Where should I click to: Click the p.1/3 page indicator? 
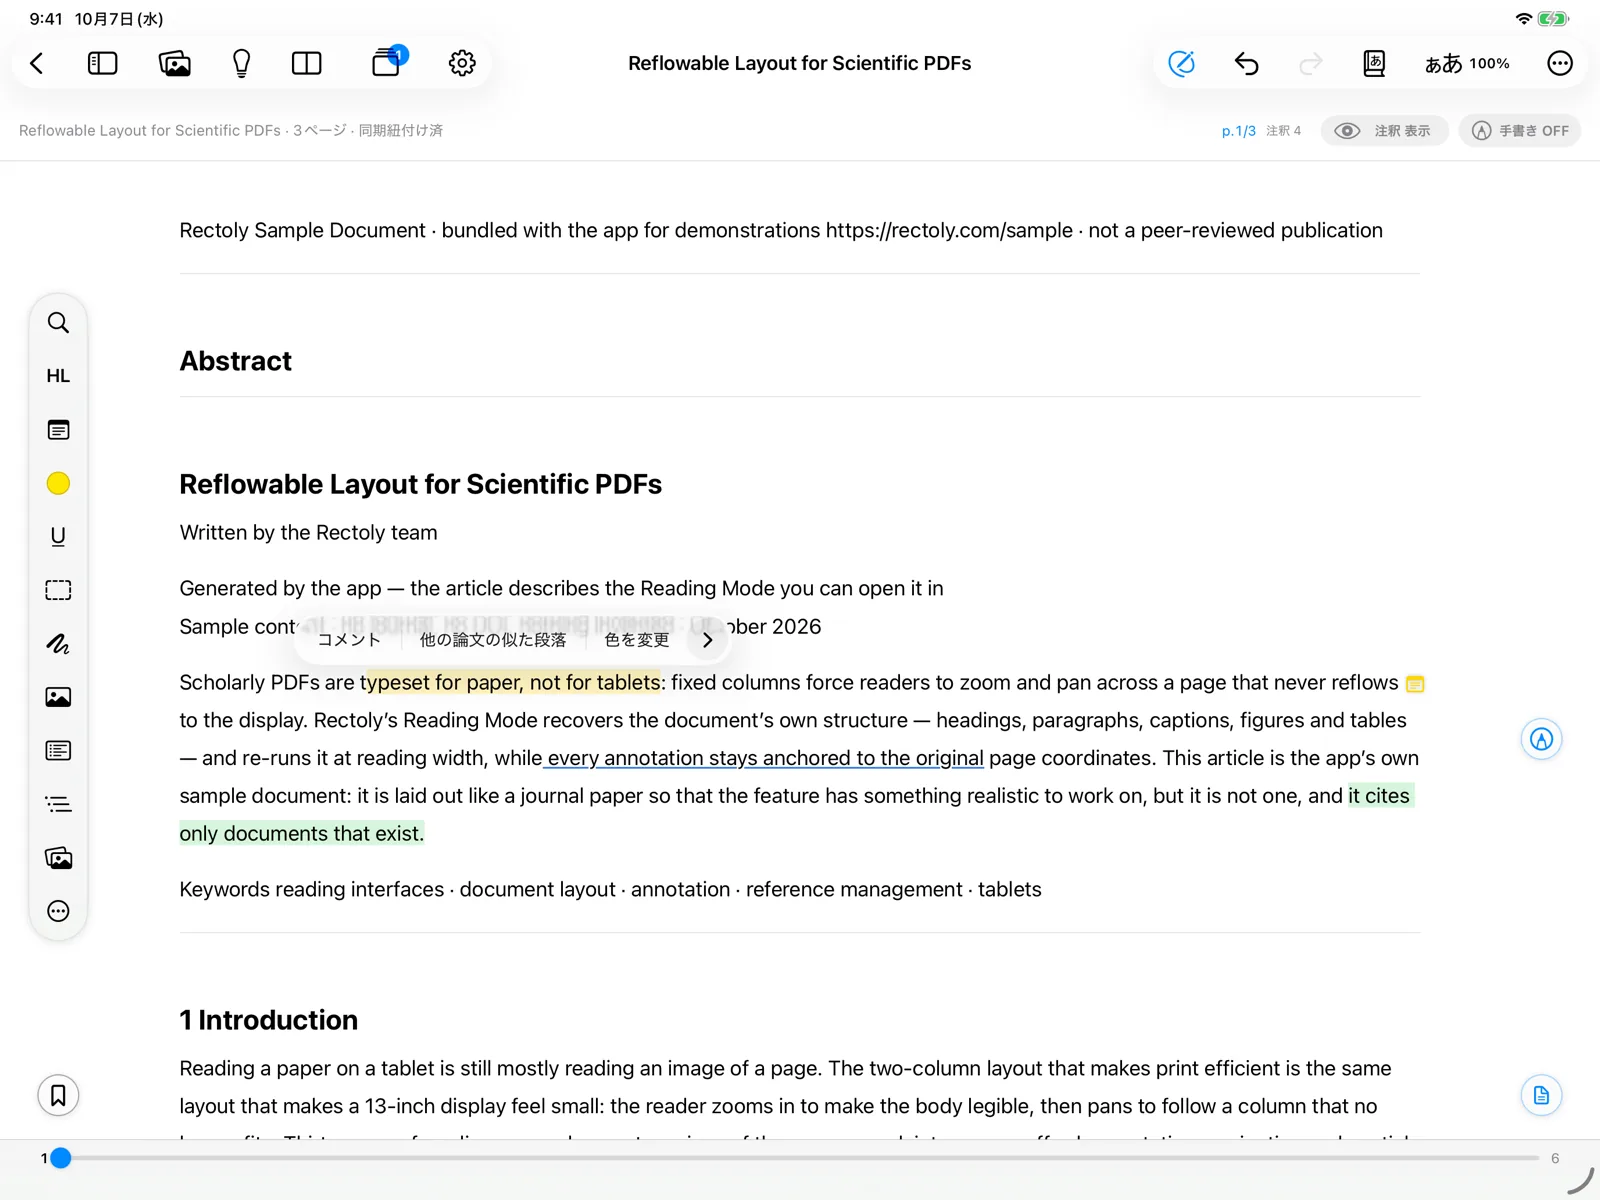pyautogui.click(x=1238, y=131)
